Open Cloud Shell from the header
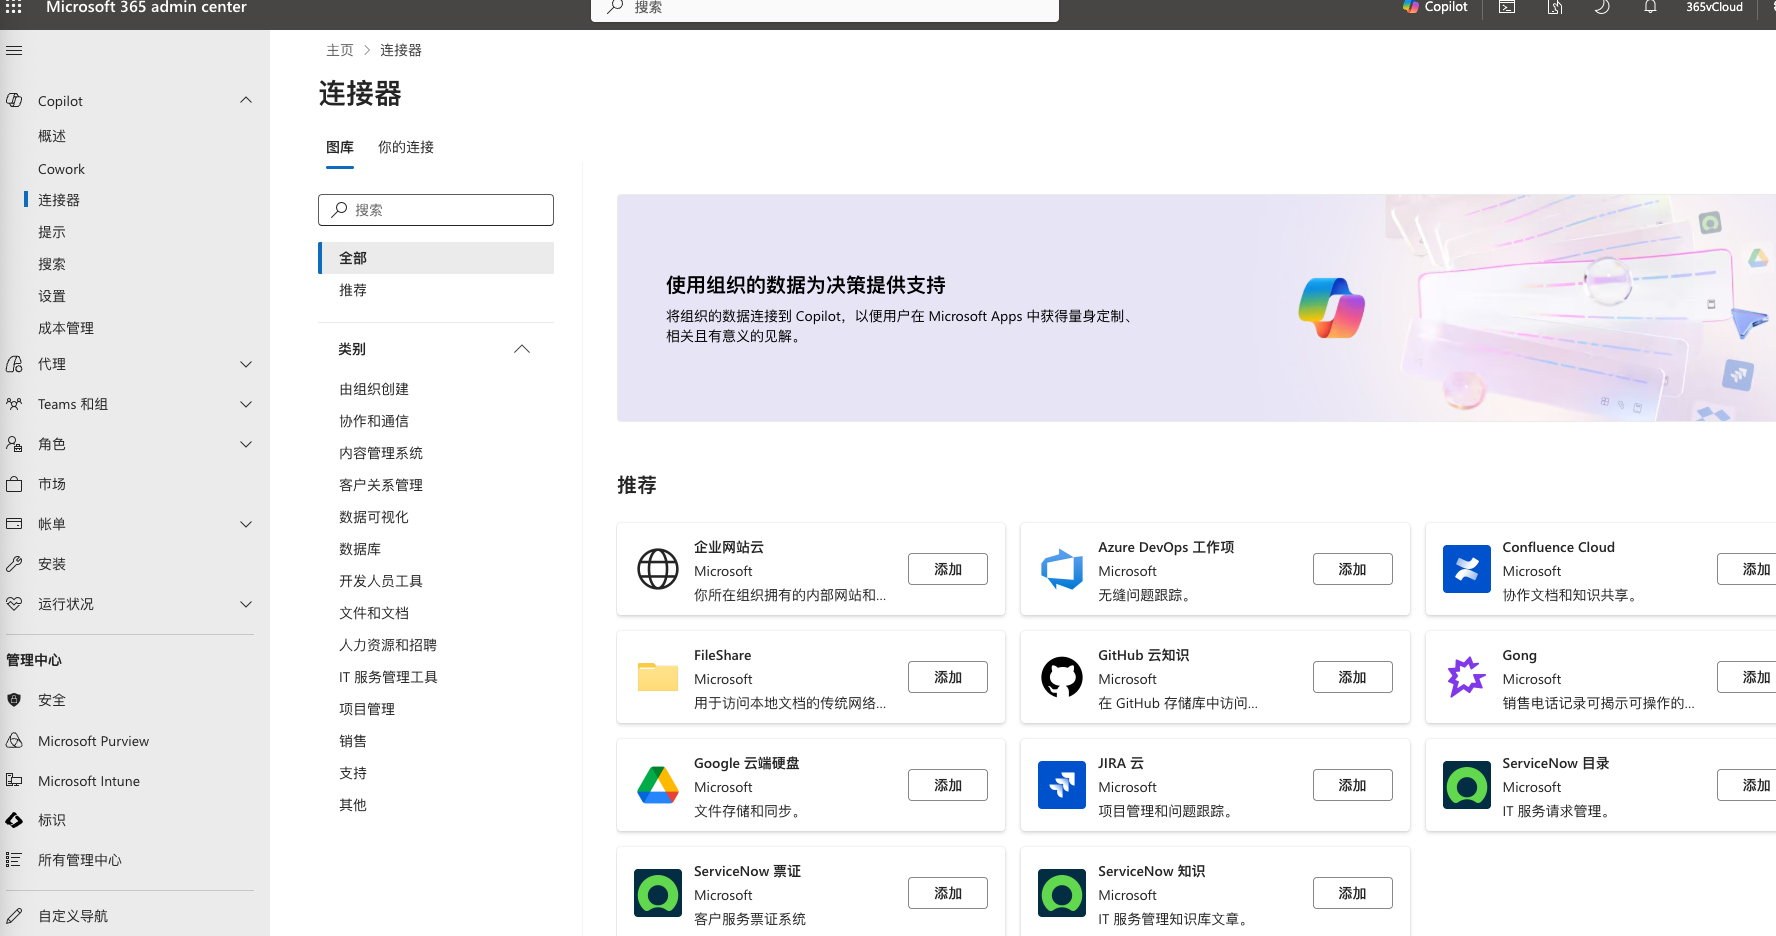The image size is (1776, 936). click(x=1507, y=7)
